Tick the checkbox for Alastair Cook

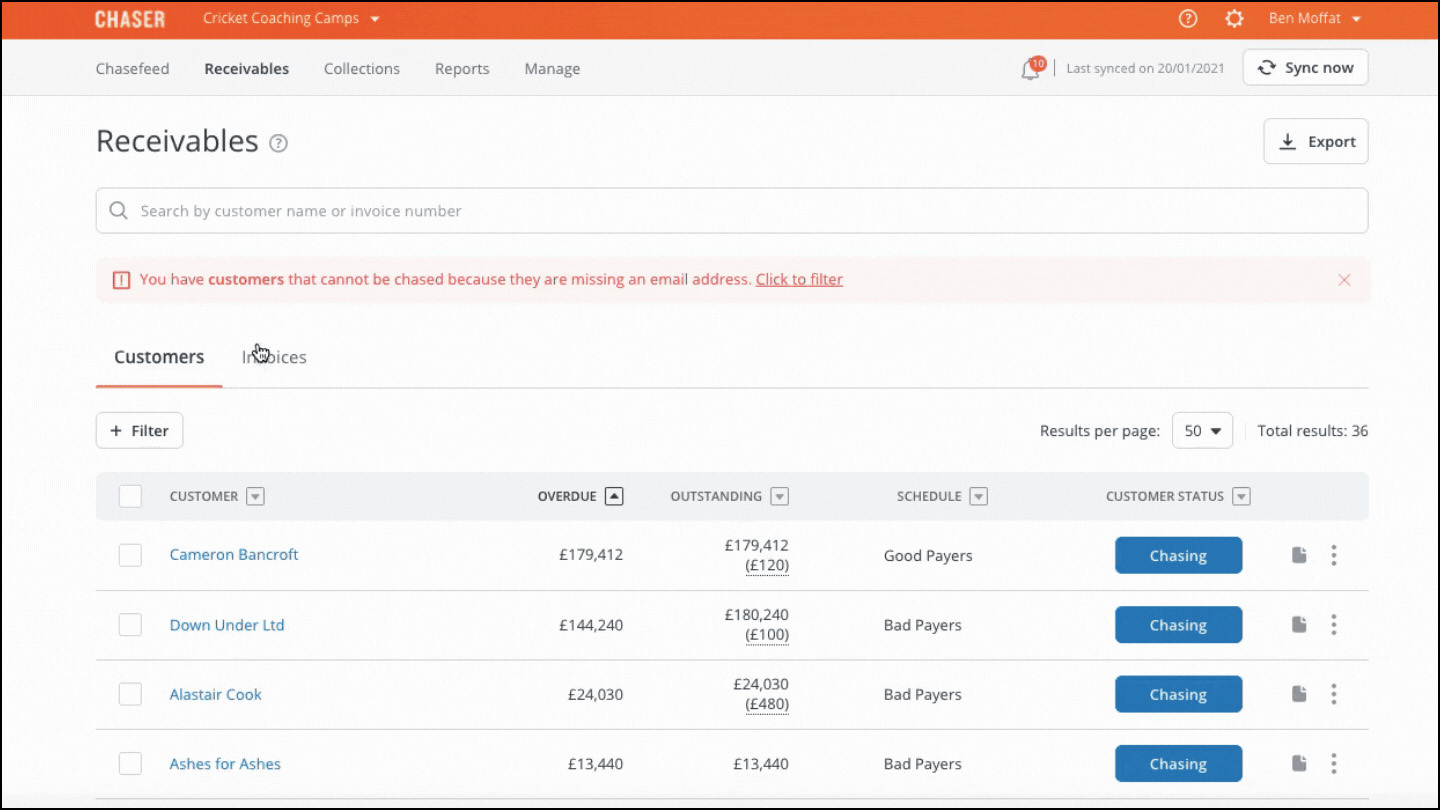coord(130,694)
